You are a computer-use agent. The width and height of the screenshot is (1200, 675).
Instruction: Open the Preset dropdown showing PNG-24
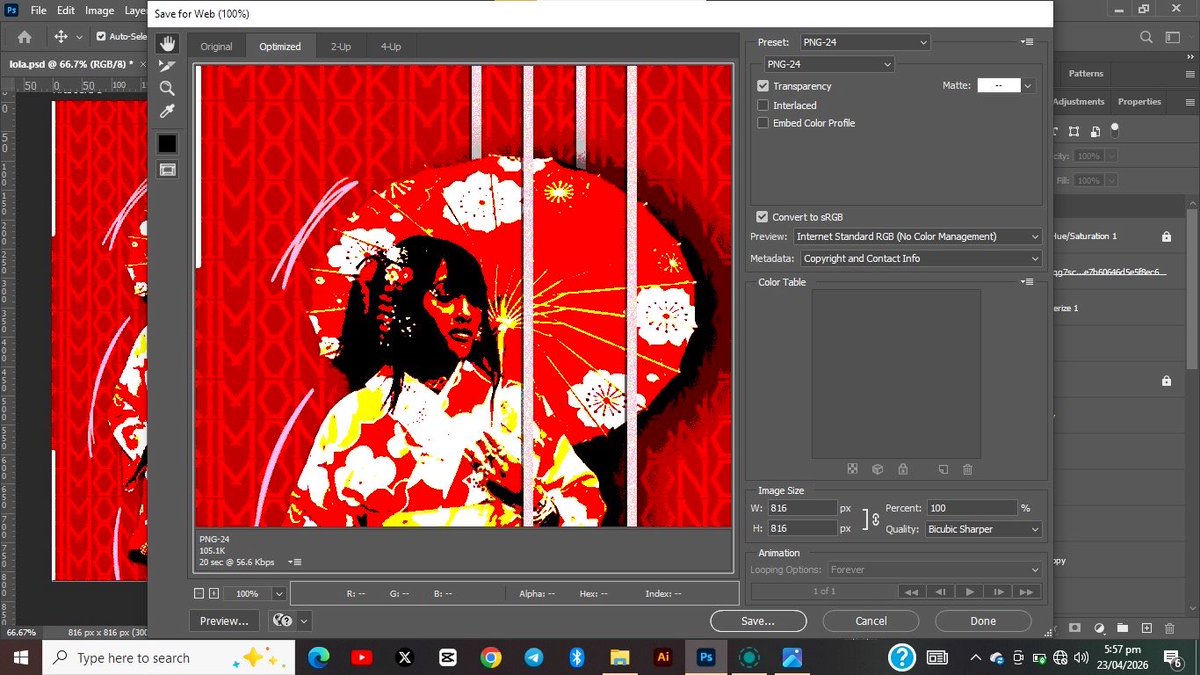tap(865, 41)
